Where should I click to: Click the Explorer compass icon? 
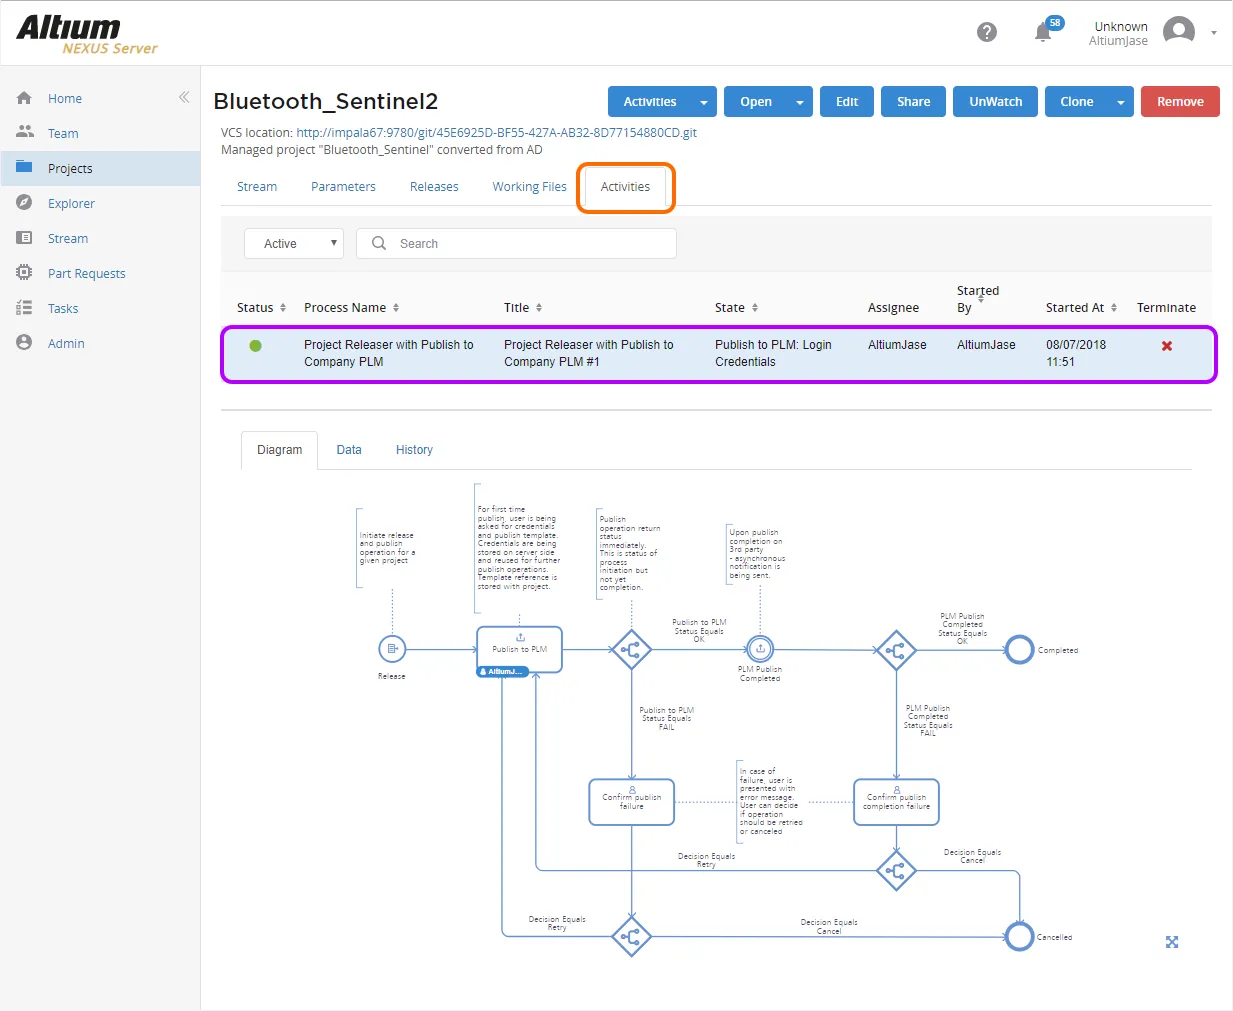pos(25,202)
